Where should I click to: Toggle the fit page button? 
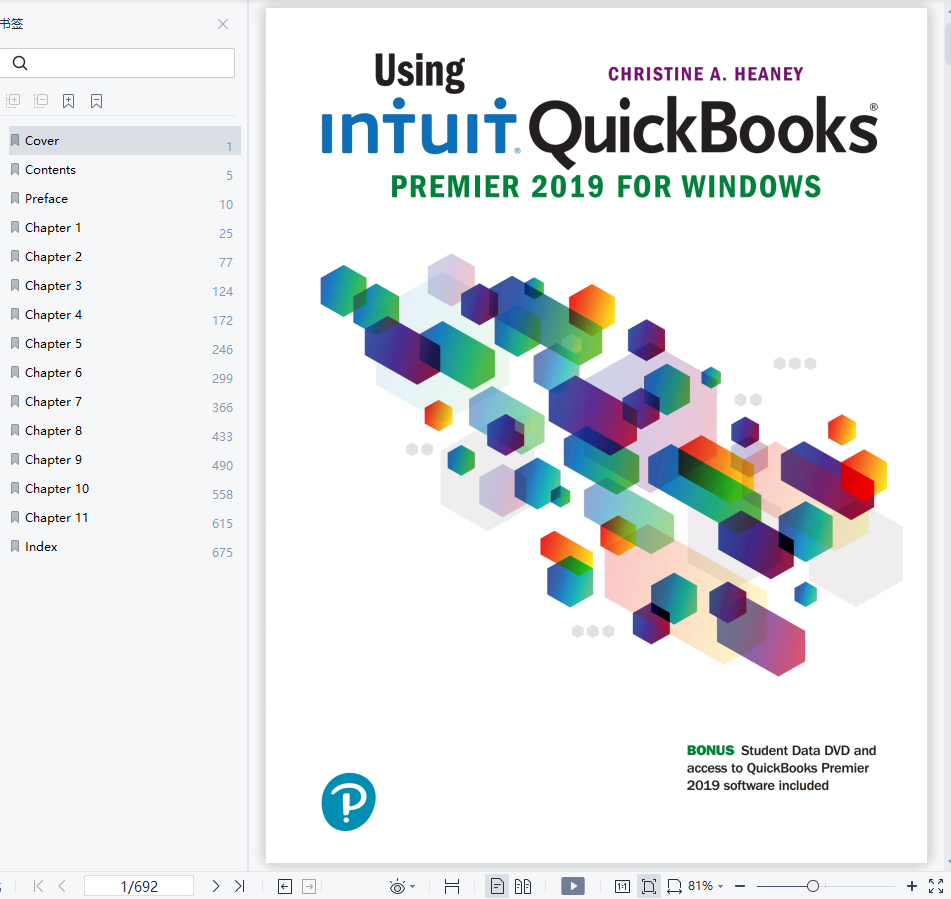pos(648,886)
